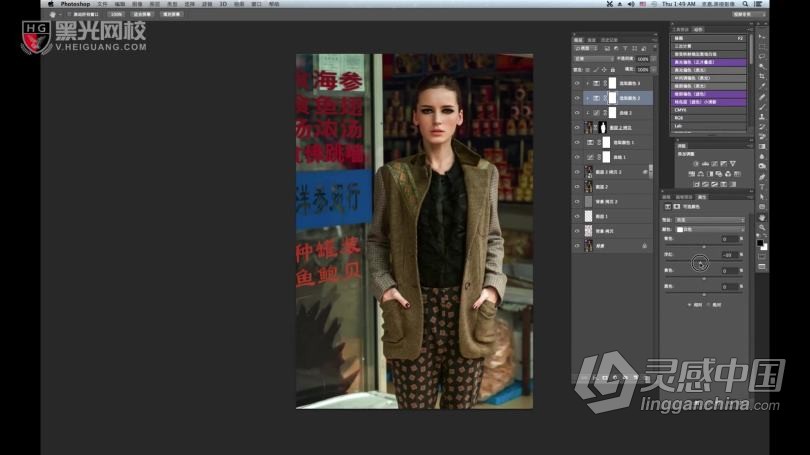This screenshot has width=810, height=455.
Task: Add an Exposure adjustment
Action: (724, 164)
